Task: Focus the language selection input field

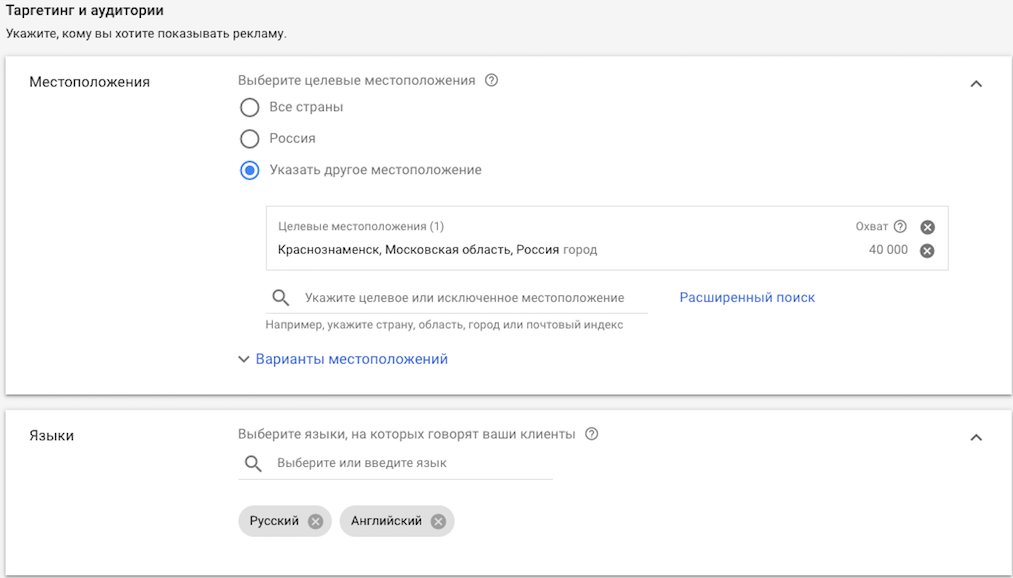Action: [x=410, y=464]
